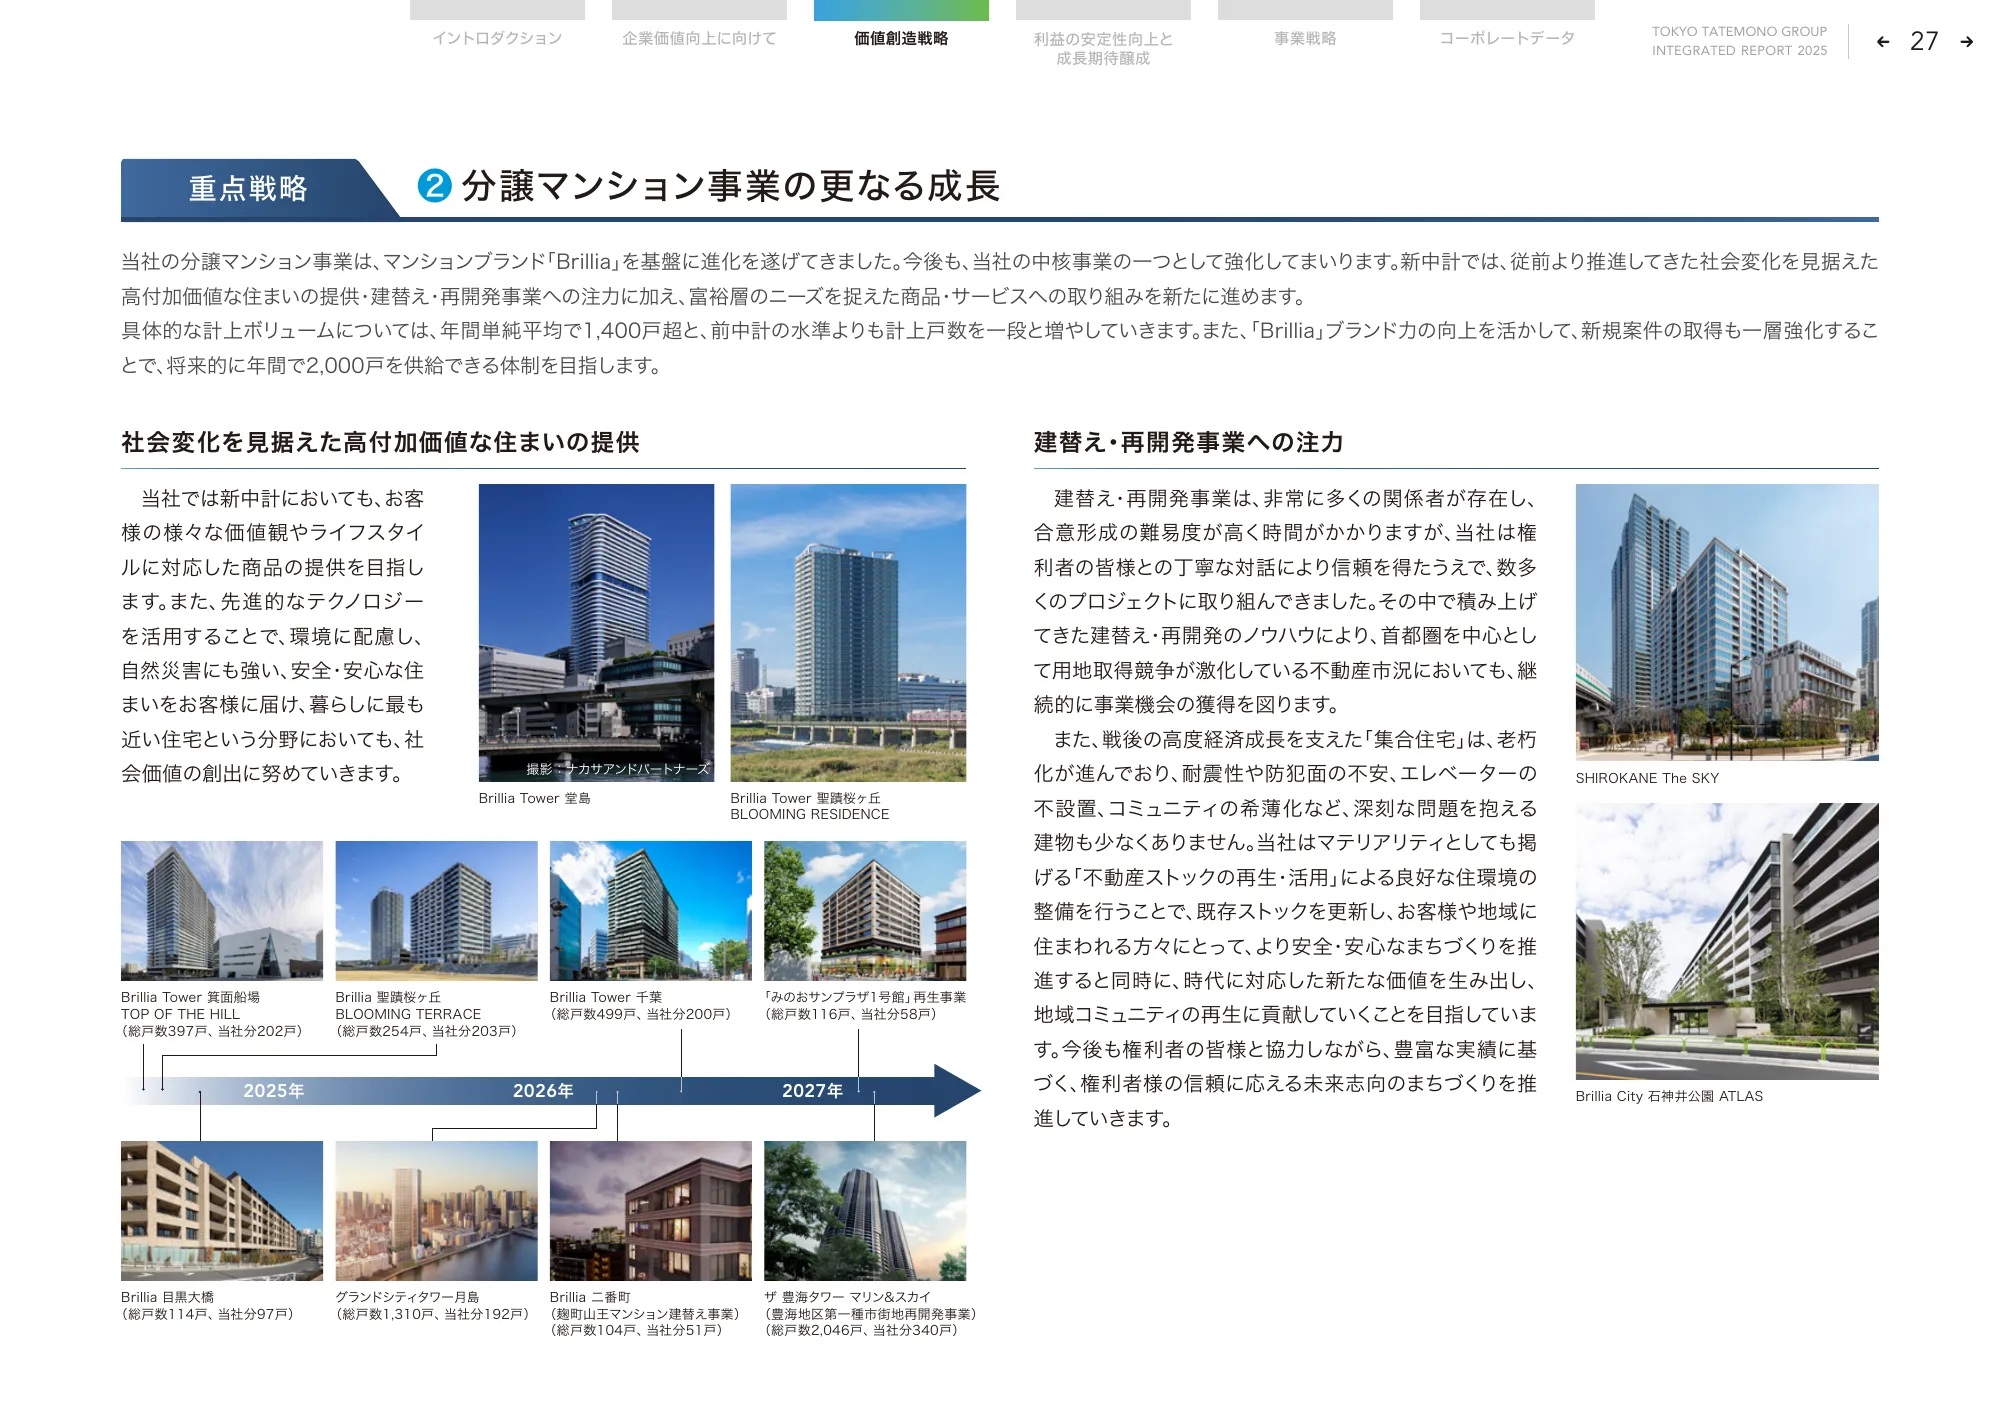Click the グランドシティタワー月島 thumbnail
Viewport: 2000px width, 1415px height.
tap(436, 1210)
